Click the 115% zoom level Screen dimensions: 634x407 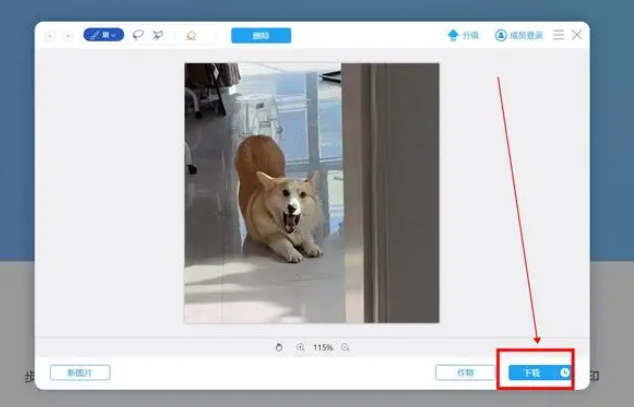click(x=322, y=347)
